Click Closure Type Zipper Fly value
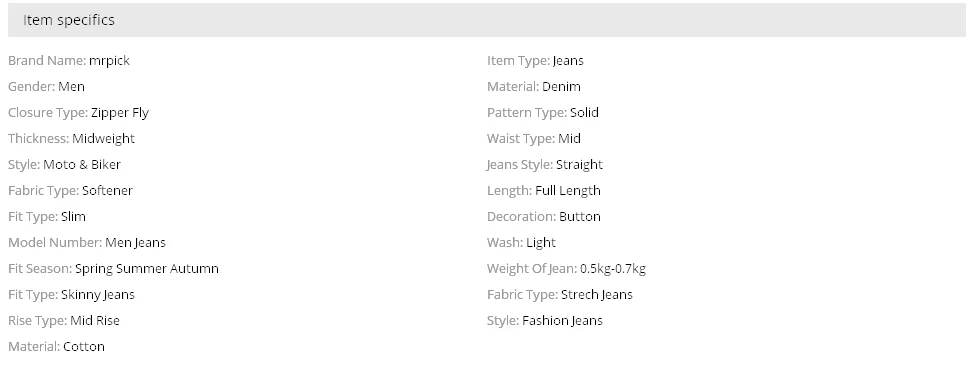The height and width of the screenshot is (365, 972). click(x=120, y=113)
